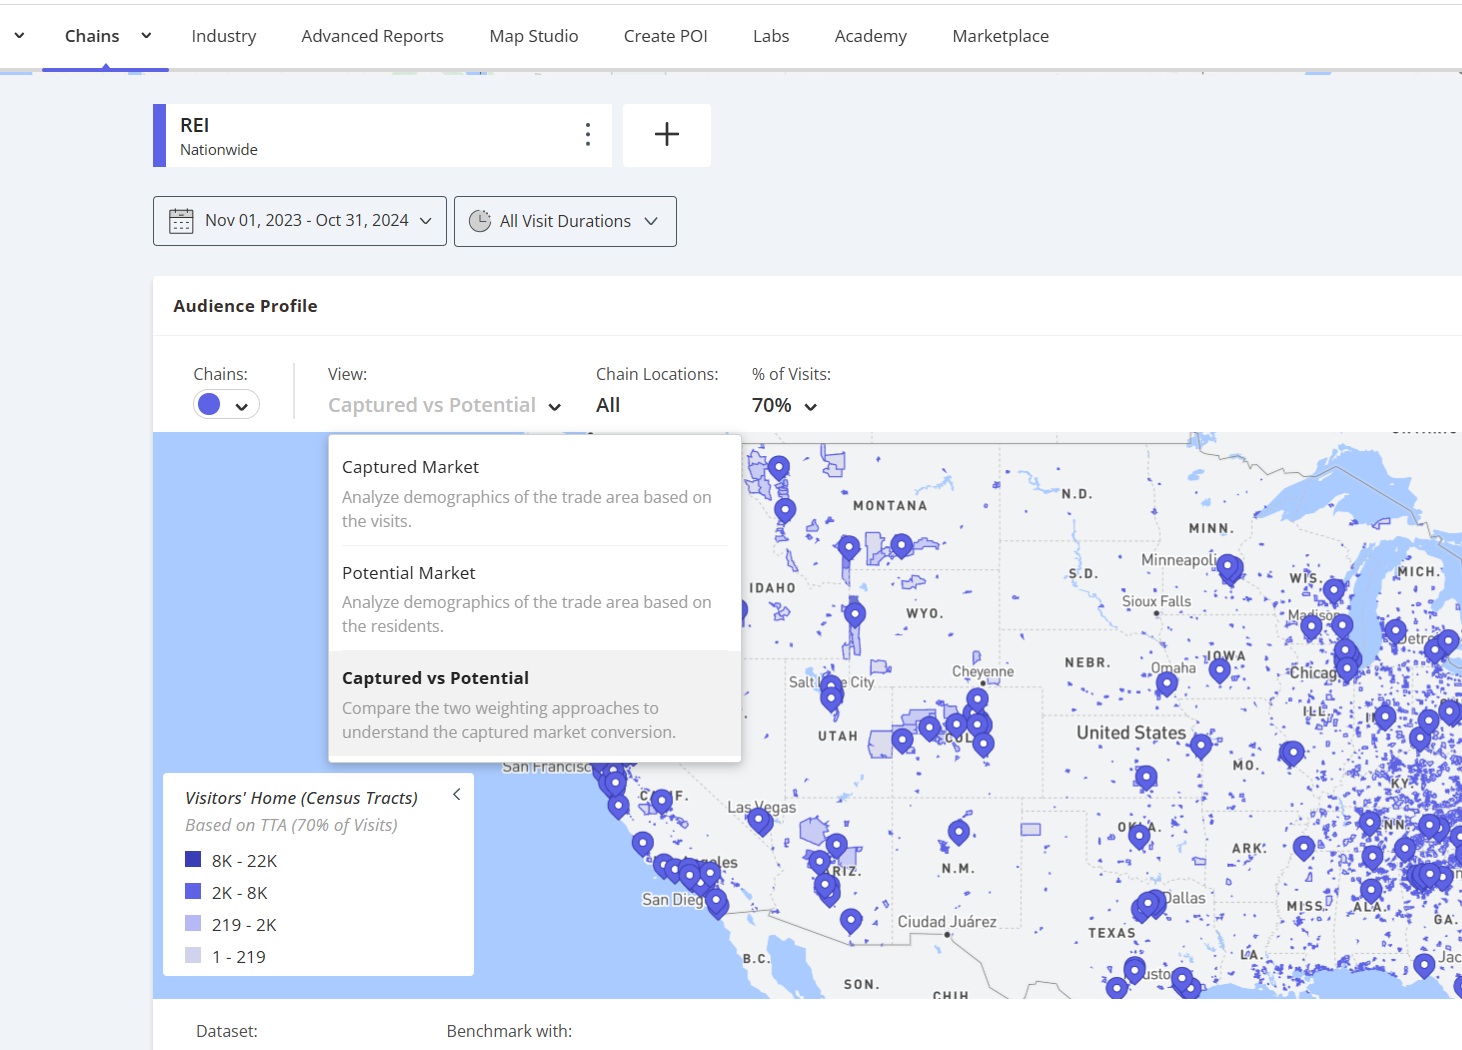Click the Chain Locations 'All' value
Viewport: 1462px width, 1050px height.
608,405
